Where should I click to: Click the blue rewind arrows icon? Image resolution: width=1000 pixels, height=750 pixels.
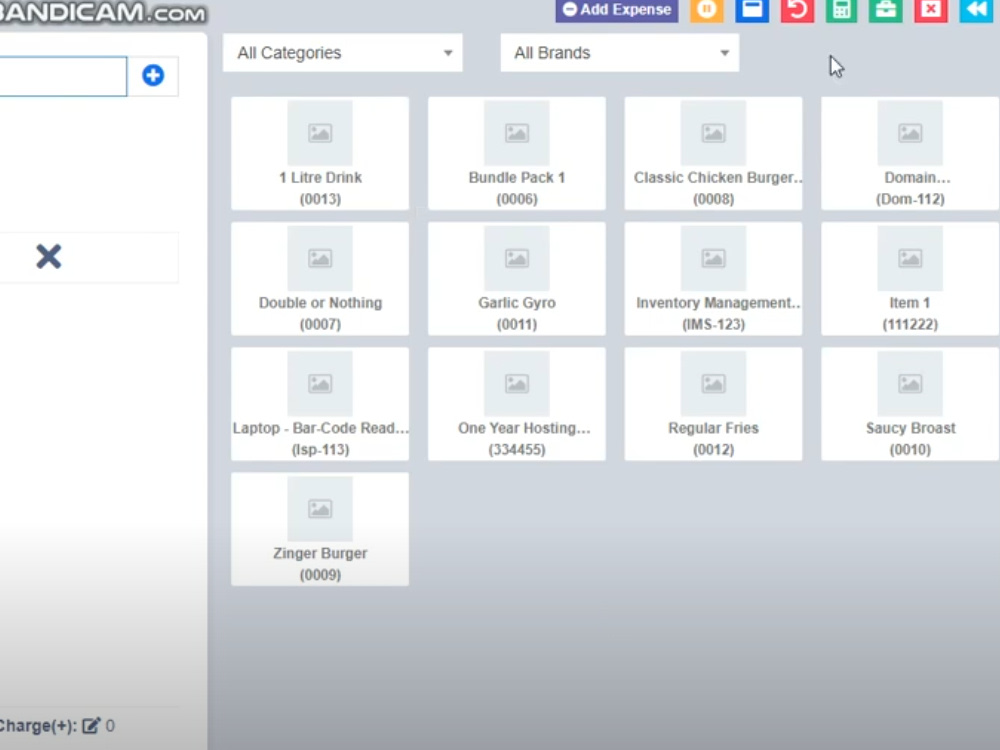point(976,10)
